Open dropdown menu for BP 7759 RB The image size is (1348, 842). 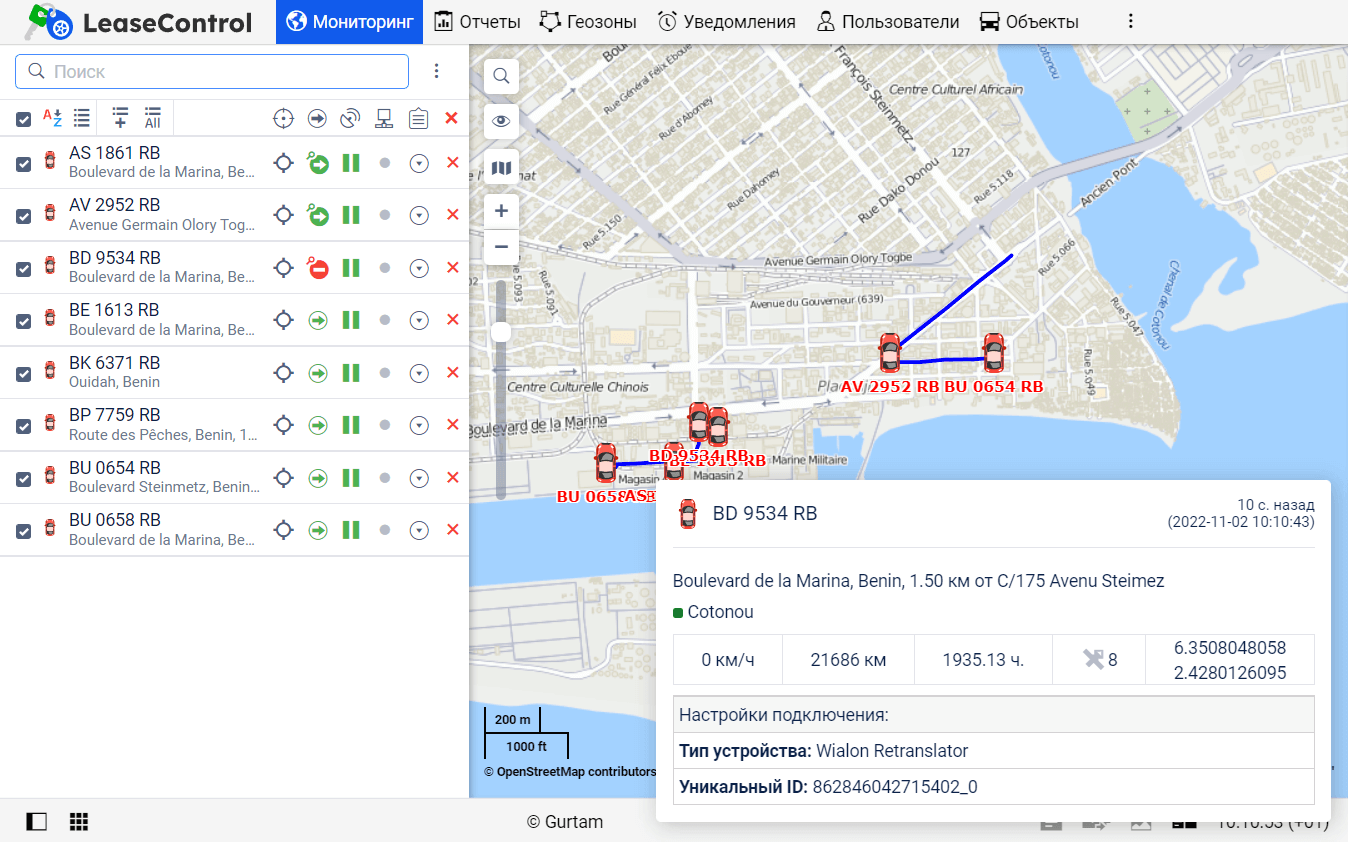click(x=419, y=425)
